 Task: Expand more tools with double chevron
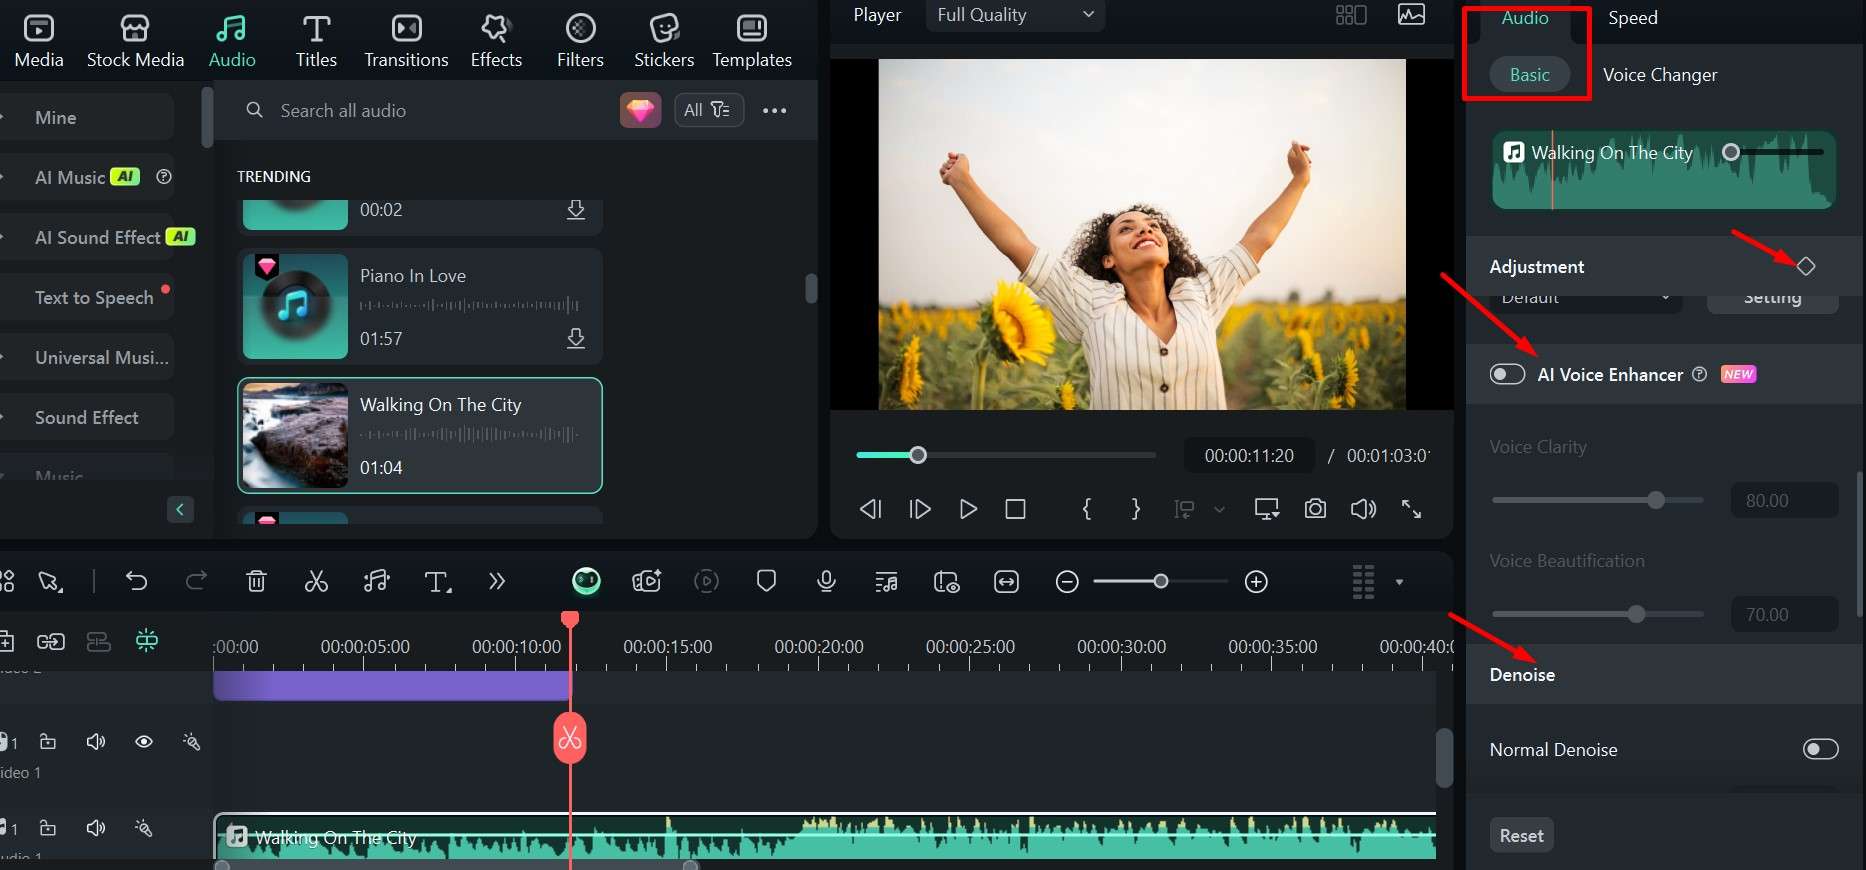[x=497, y=582]
